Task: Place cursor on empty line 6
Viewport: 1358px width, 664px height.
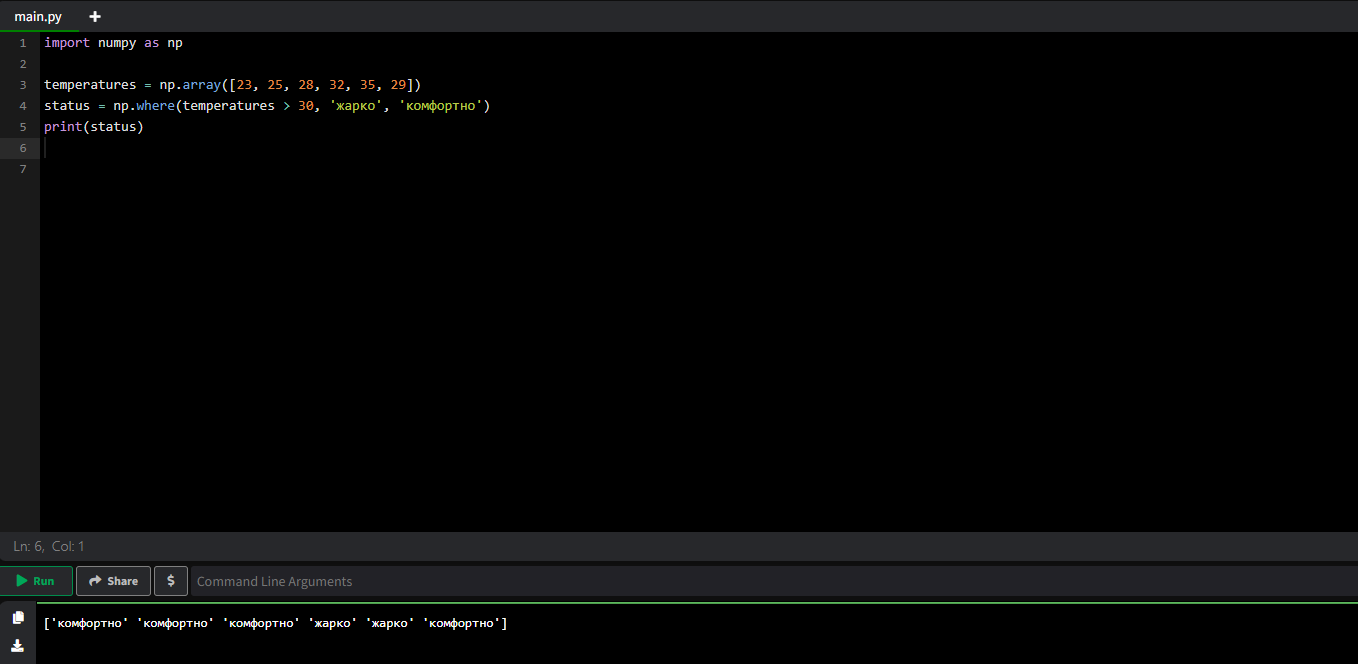Action: click(698, 148)
